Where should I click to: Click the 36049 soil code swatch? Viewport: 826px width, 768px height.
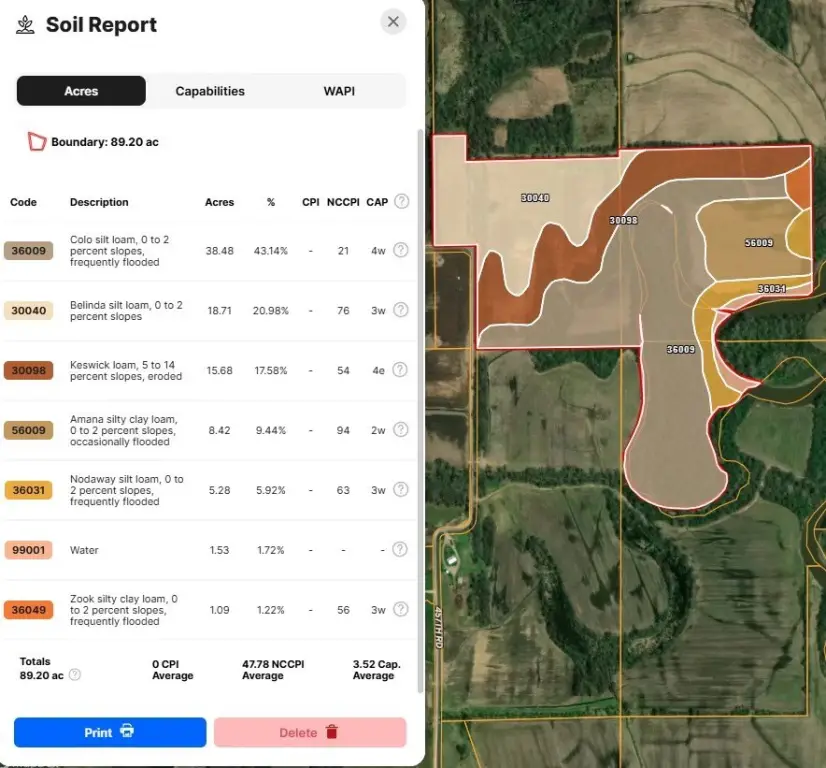29,610
